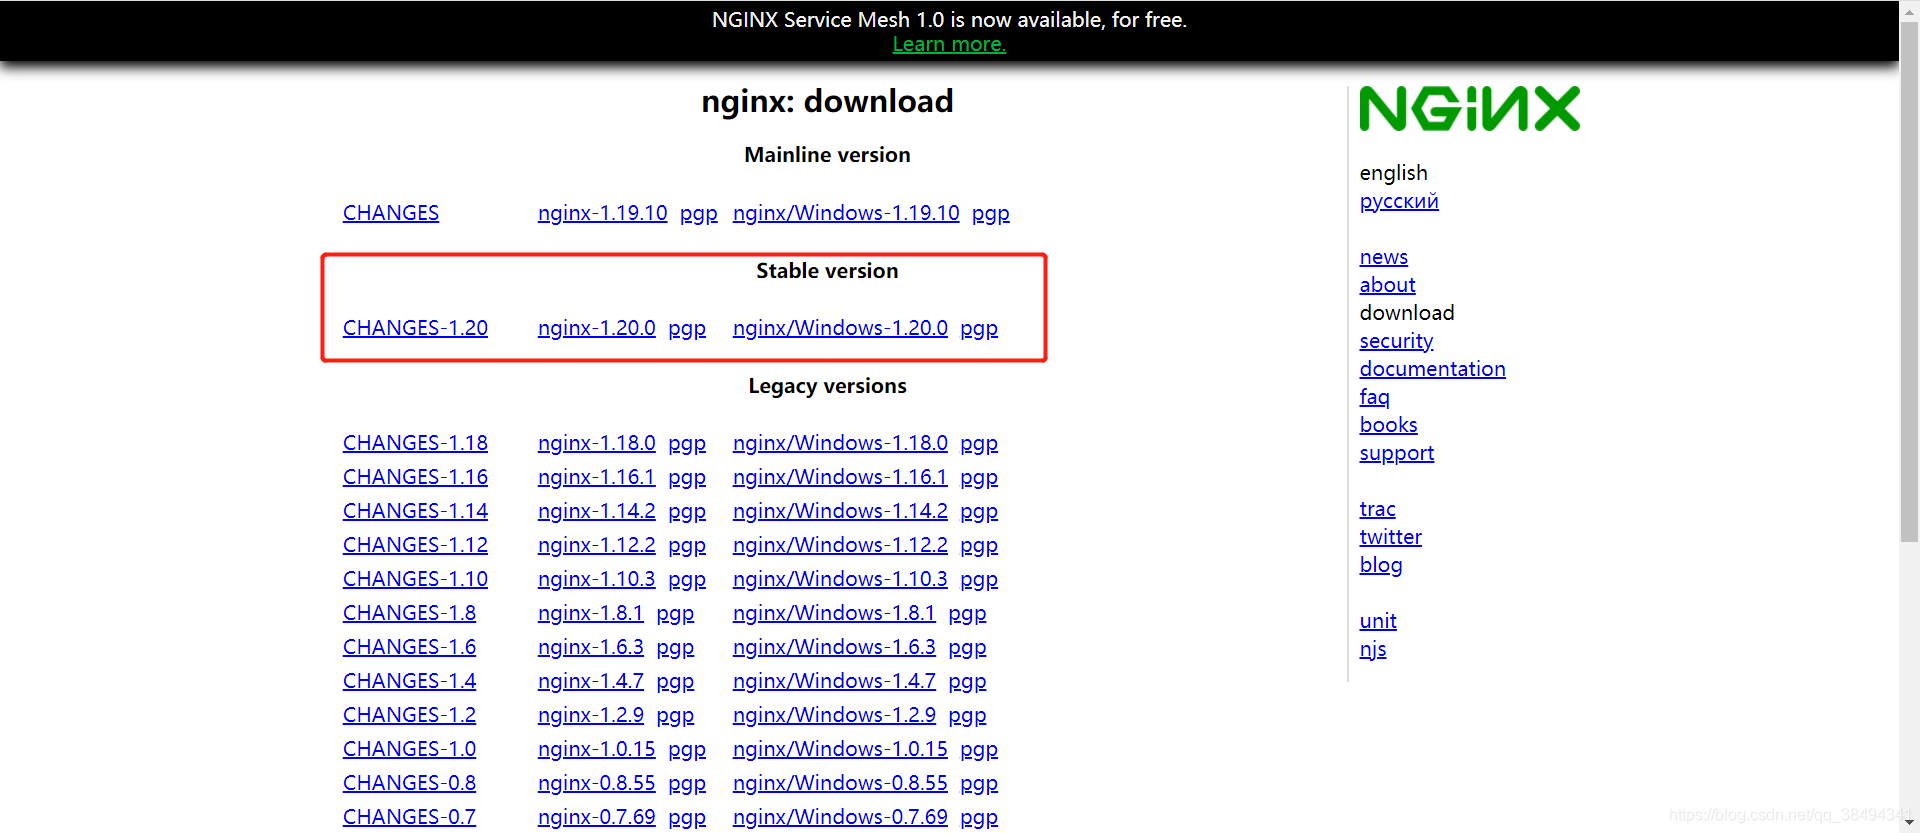Open the mainline CHANGES link
Image resolution: width=1920 pixels, height=833 pixels.
(x=391, y=213)
